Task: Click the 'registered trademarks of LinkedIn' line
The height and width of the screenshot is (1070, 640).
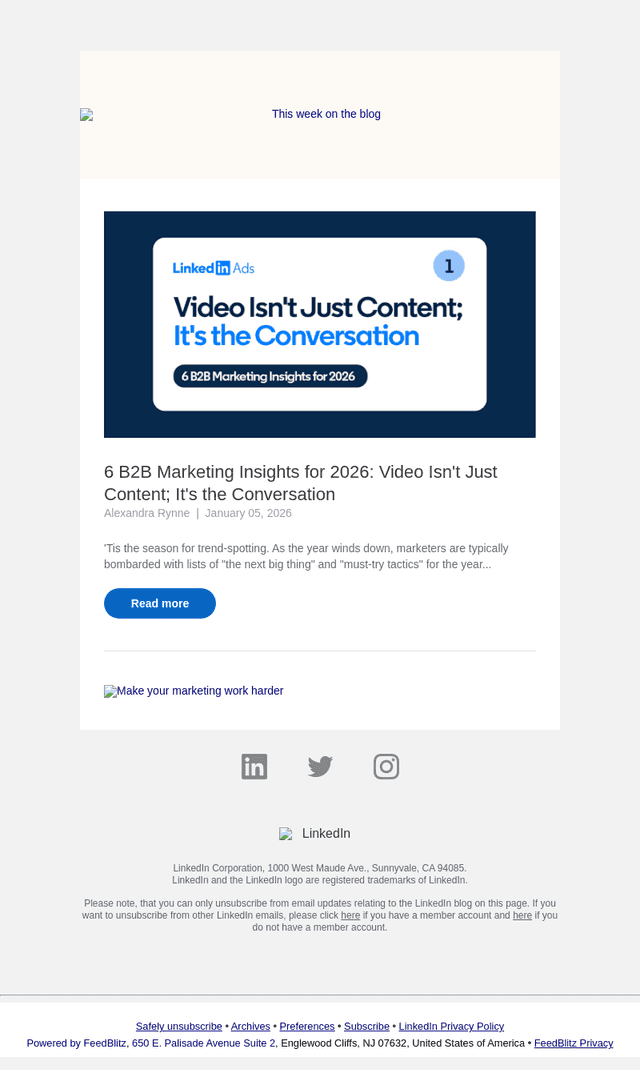Action: click(x=319, y=880)
